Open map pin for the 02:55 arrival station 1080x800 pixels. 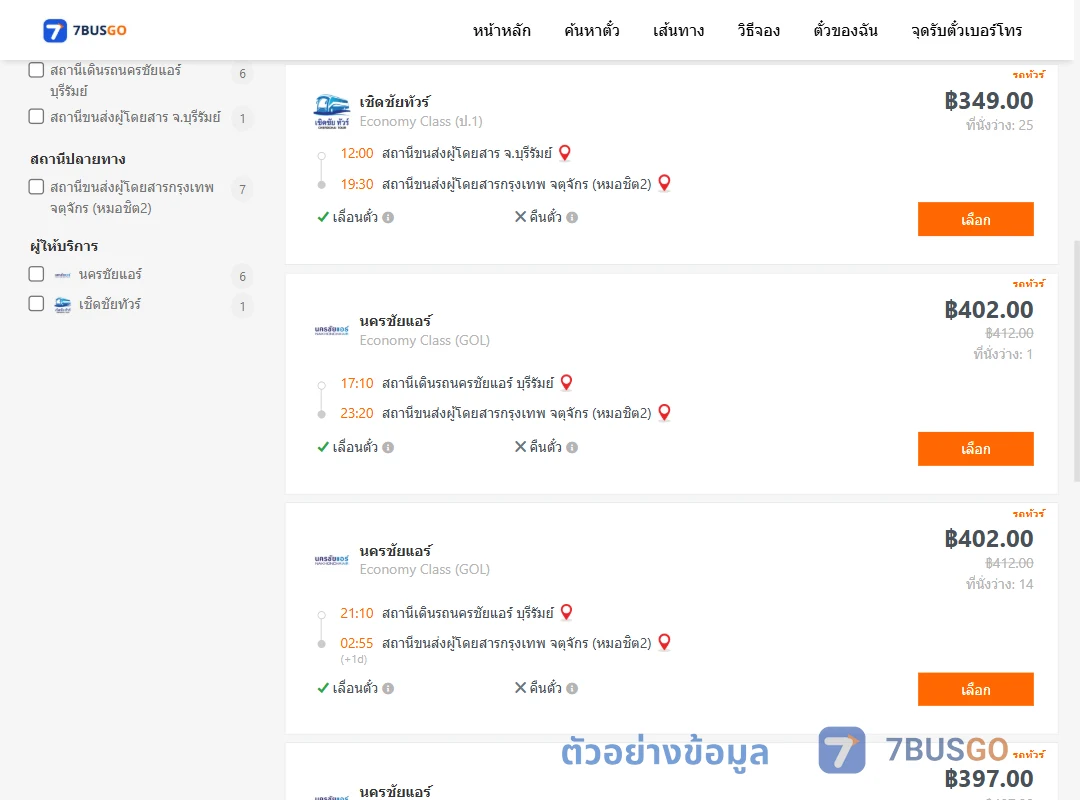[x=665, y=642]
